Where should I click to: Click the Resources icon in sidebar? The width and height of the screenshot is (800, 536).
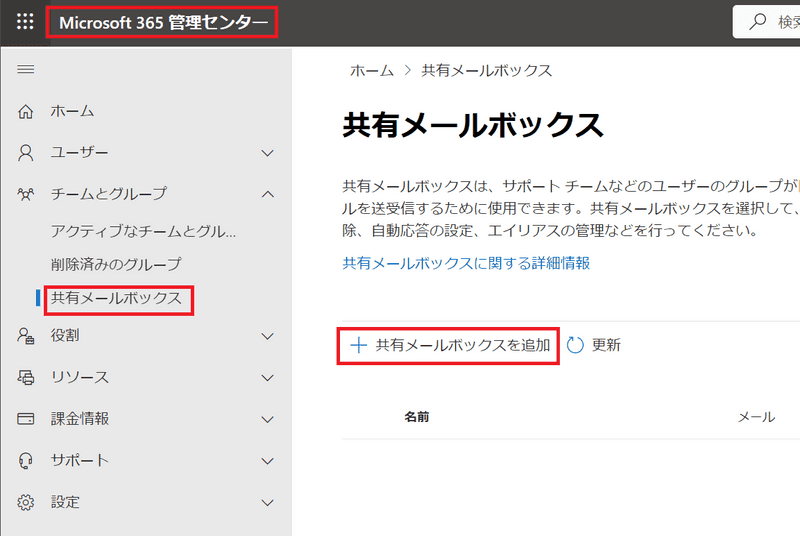(26, 377)
